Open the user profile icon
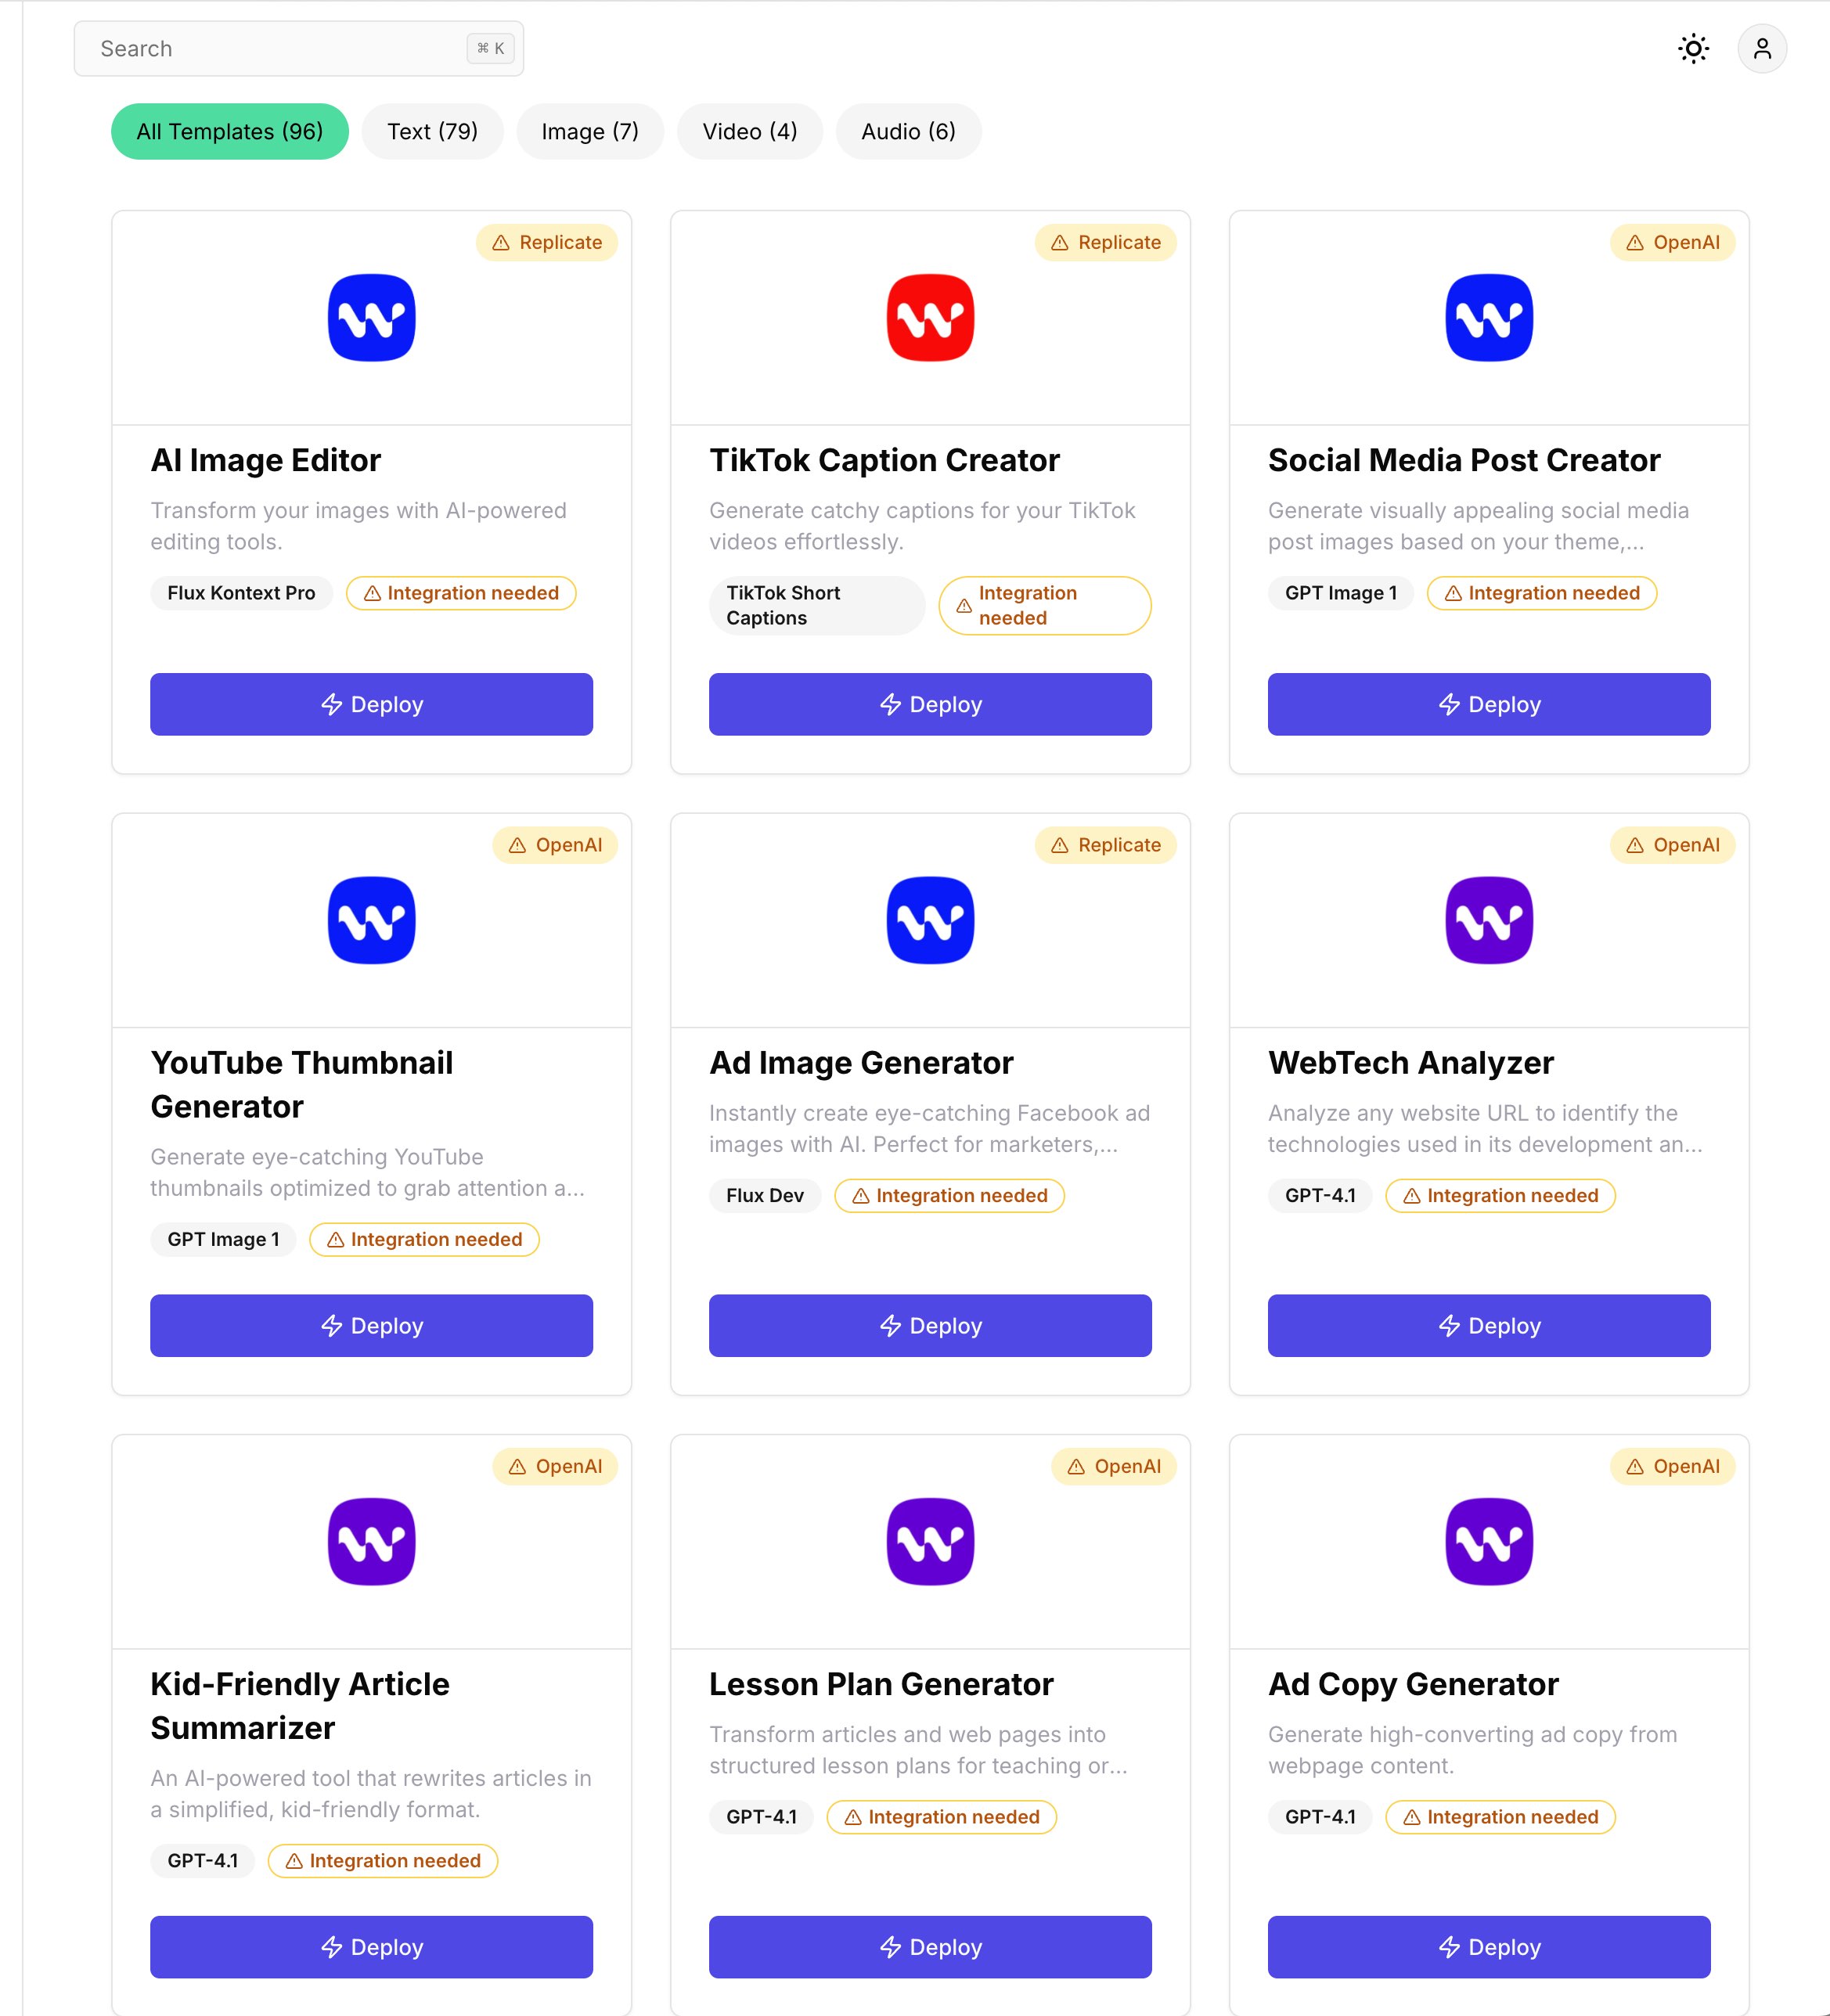Viewport: 1830px width, 2016px height. coord(1761,49)
